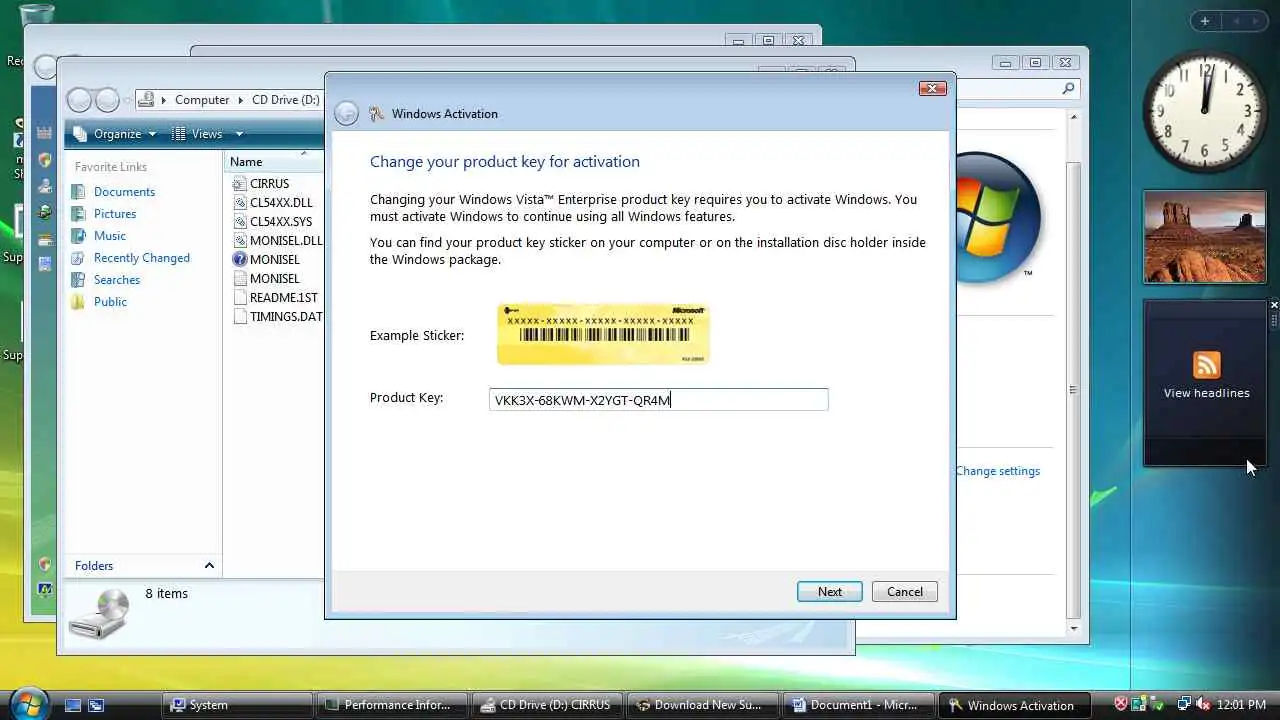The image size is (1280, 720).
Task: Click the Views toolbar button icon
Action: pos(179,134)
